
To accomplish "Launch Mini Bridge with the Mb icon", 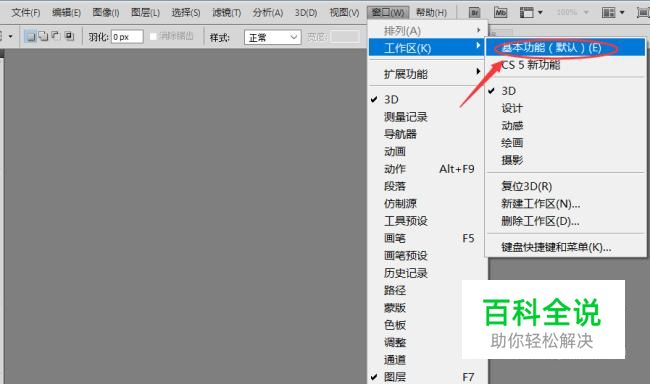I will [500, 12].
